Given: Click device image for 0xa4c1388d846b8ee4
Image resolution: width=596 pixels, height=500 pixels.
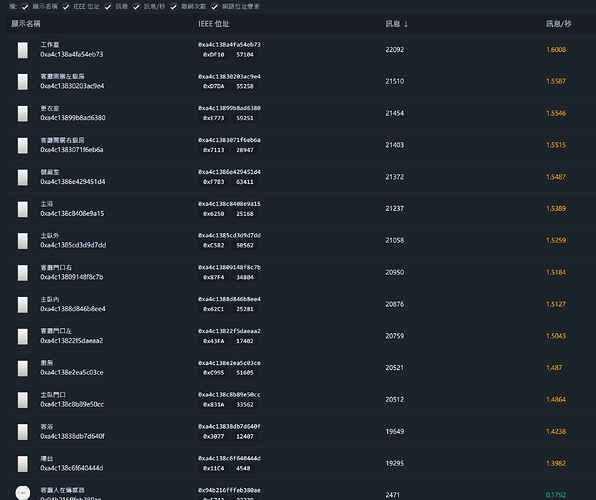Looking at the screenshot, I should coord(23,305).
